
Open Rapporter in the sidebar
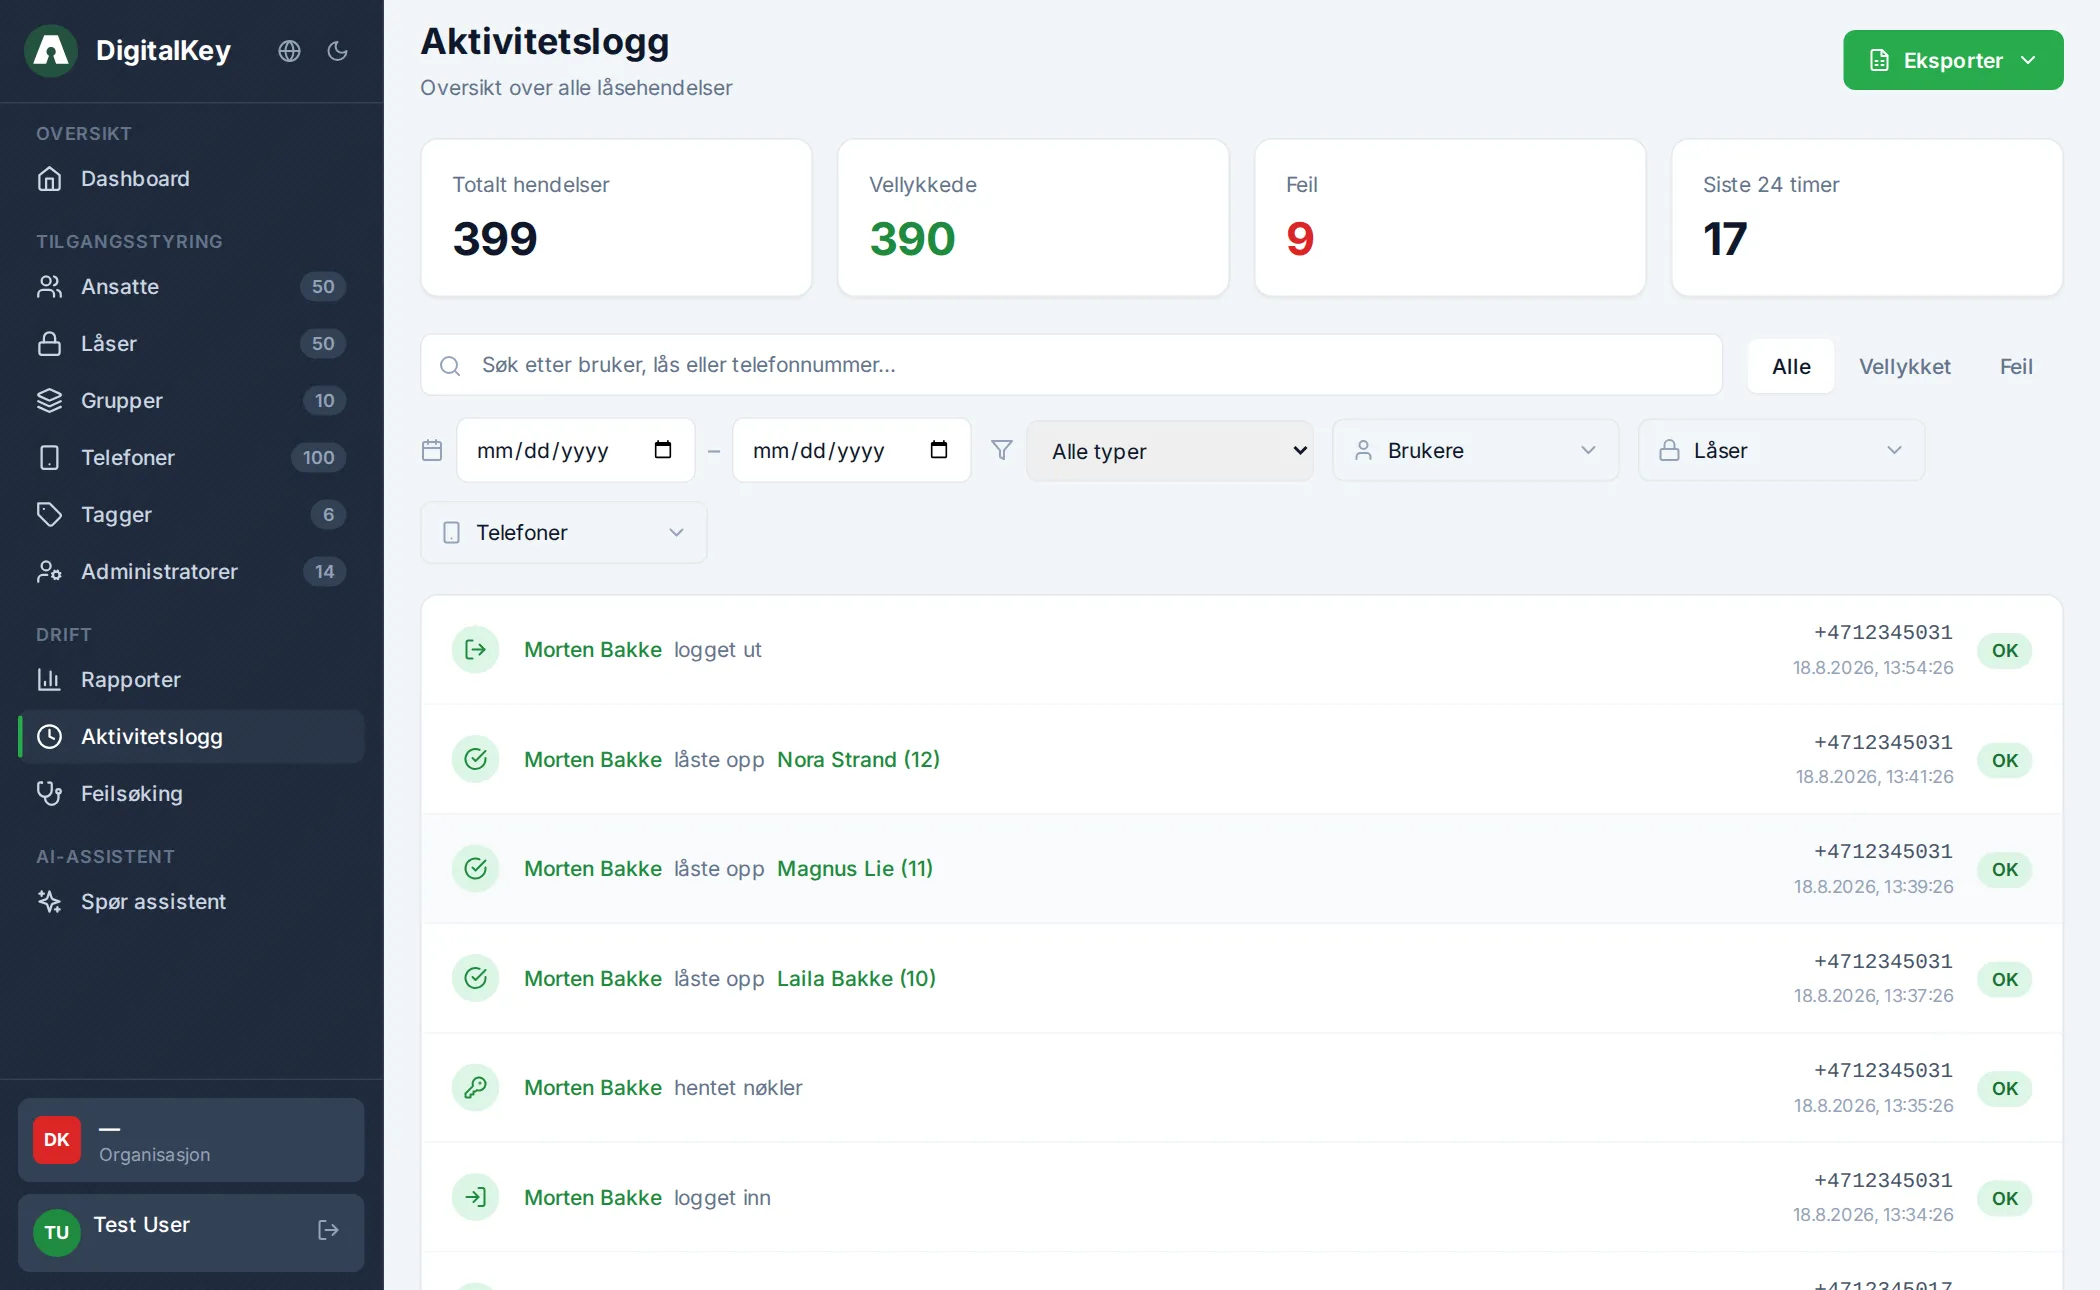191,680
